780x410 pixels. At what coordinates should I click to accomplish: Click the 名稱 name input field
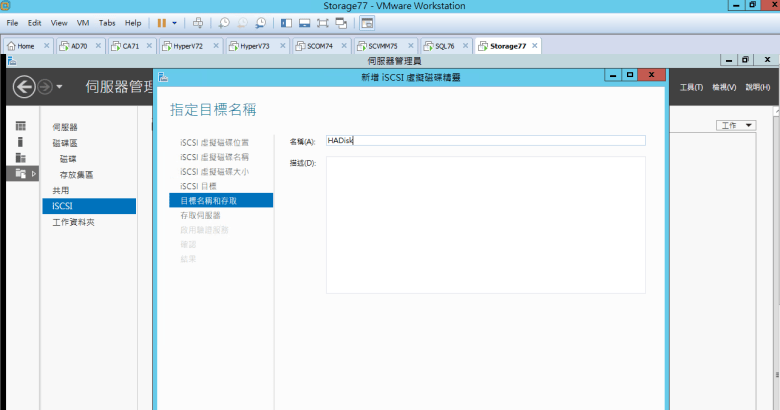(x=485, y=141)
